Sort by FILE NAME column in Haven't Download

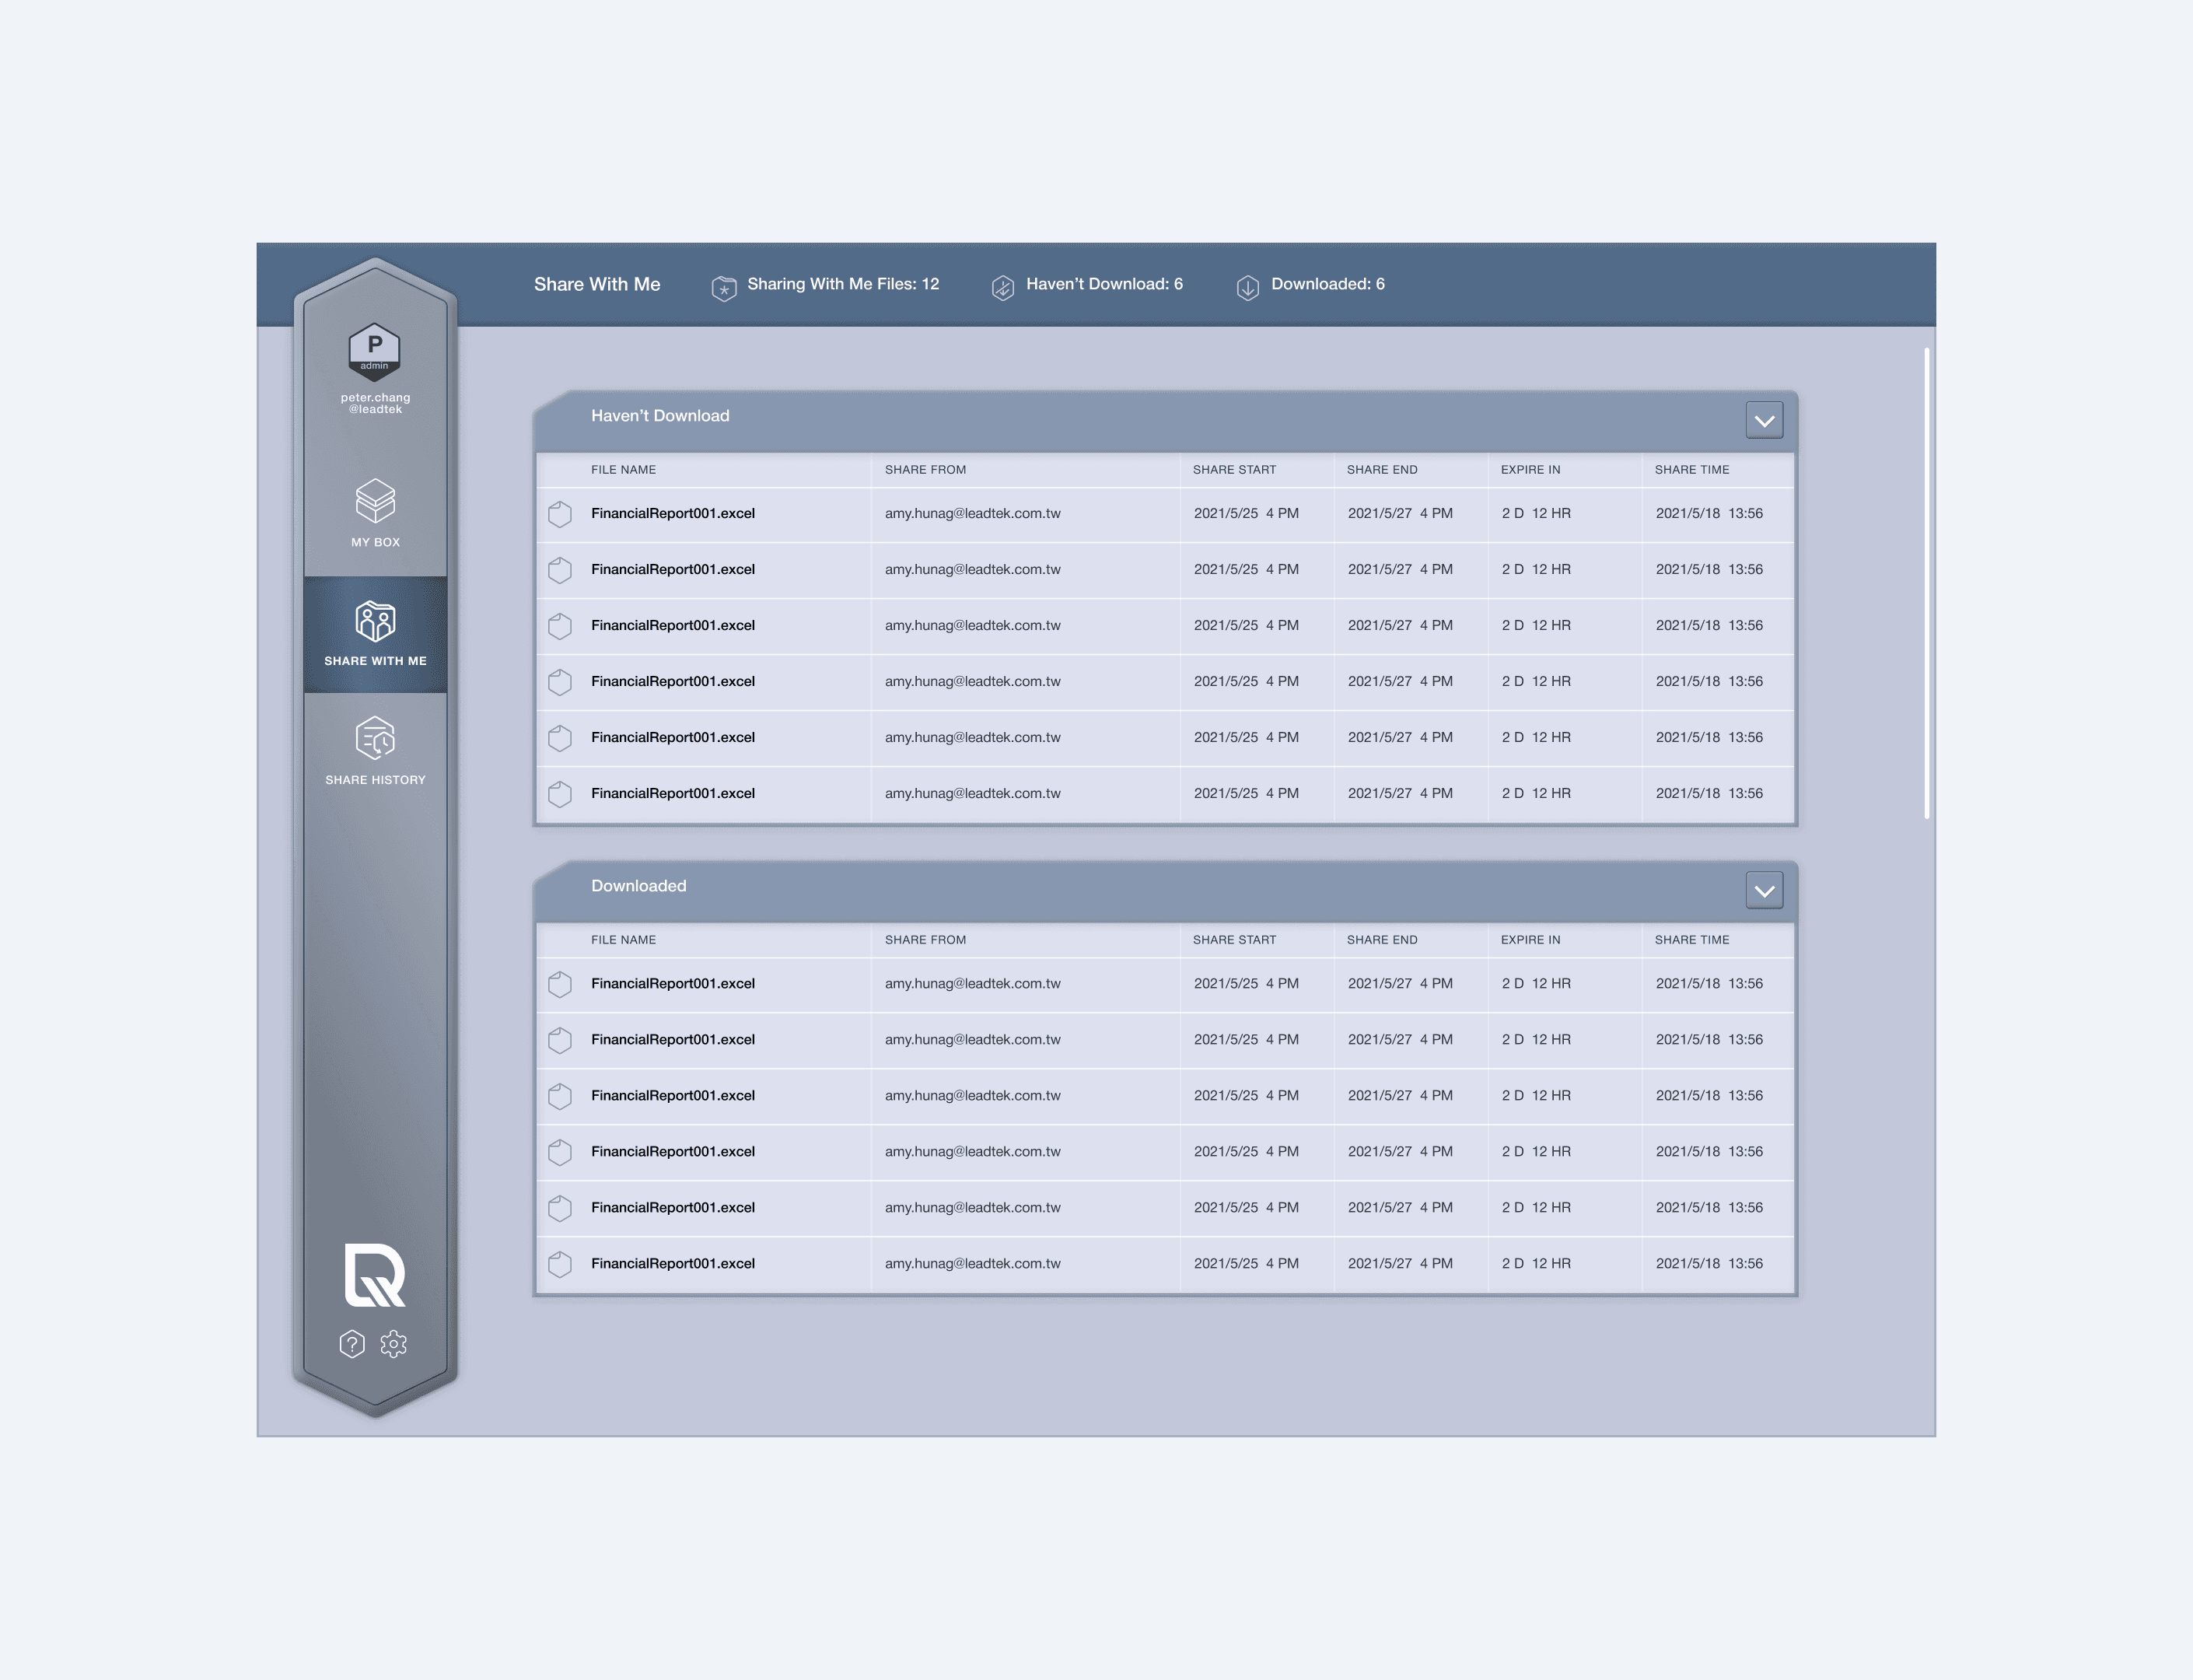point(623,470)
